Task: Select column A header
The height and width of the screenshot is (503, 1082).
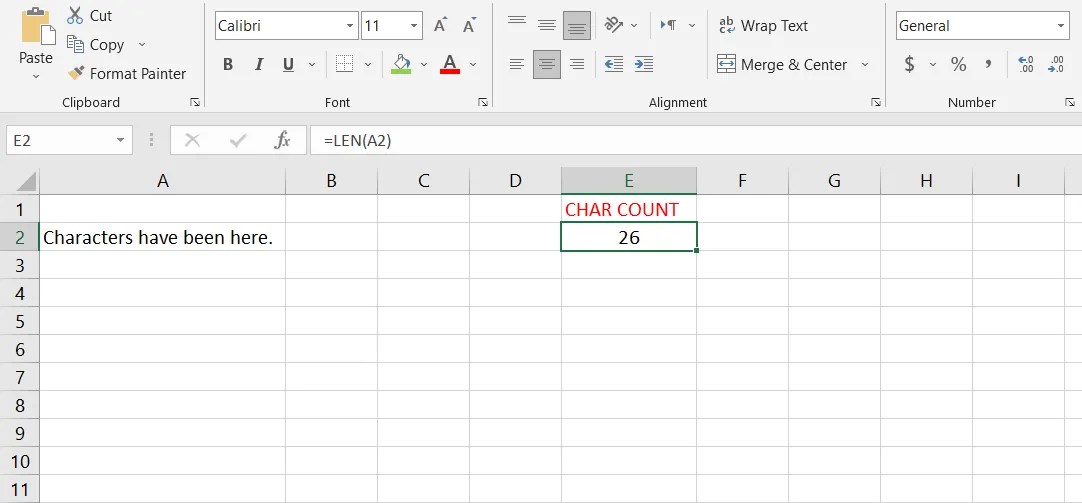Action: [x=163, y=181]
